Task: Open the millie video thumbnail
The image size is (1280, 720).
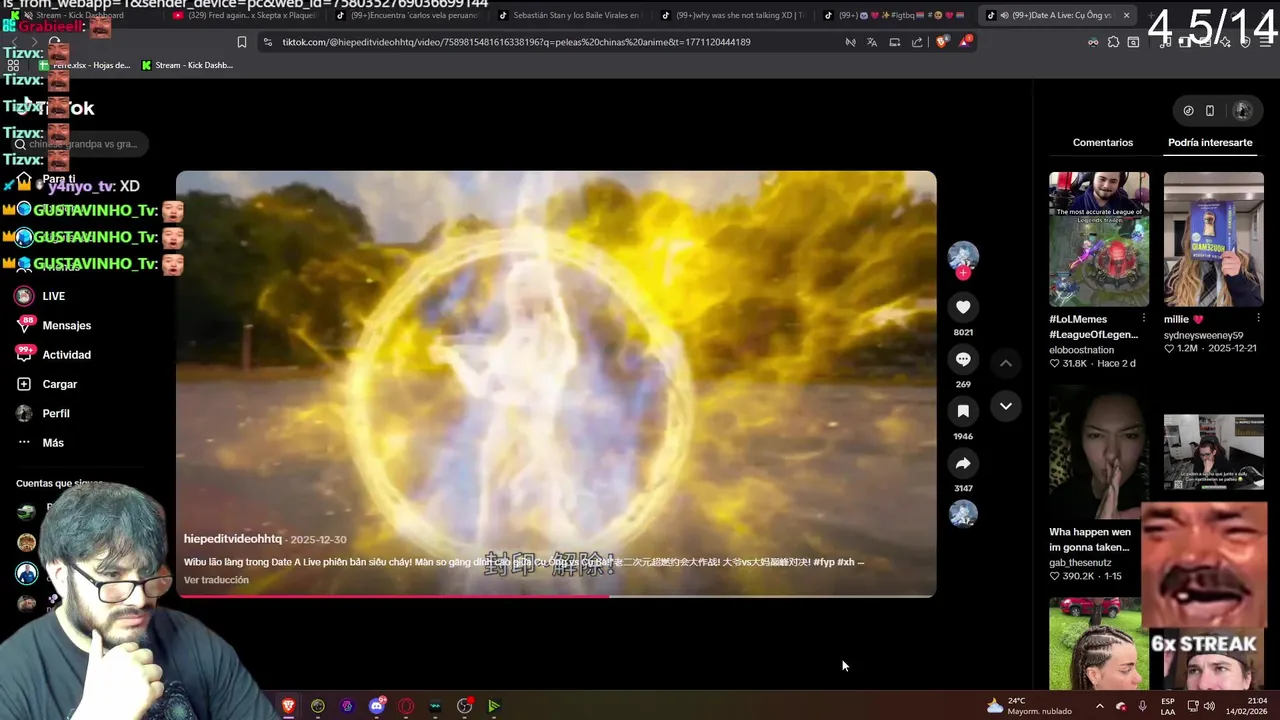Action: pos(1213,239)
